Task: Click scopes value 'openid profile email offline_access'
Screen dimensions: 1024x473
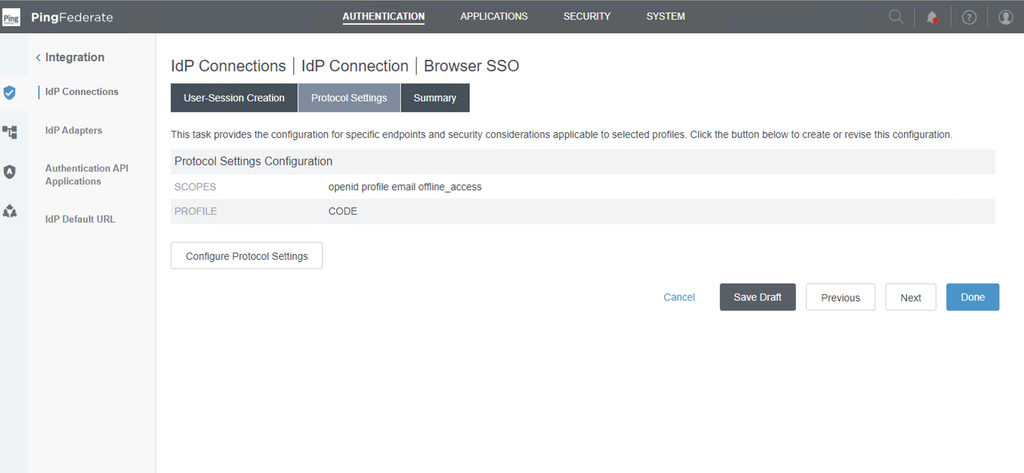Action: 405,187
